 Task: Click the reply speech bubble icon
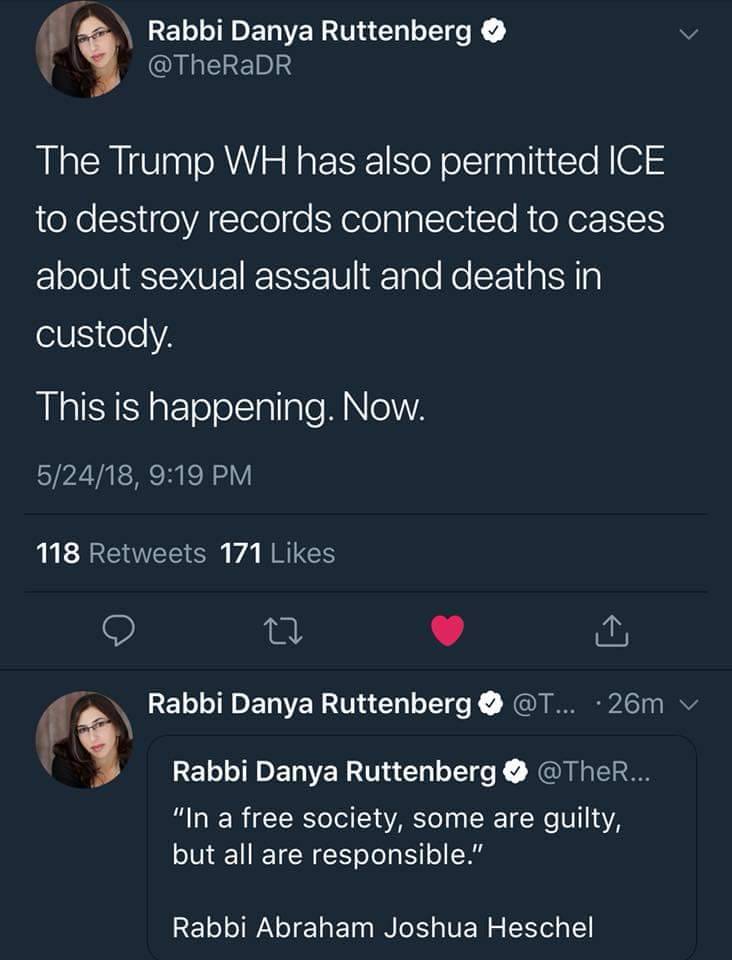click(120, 630)
